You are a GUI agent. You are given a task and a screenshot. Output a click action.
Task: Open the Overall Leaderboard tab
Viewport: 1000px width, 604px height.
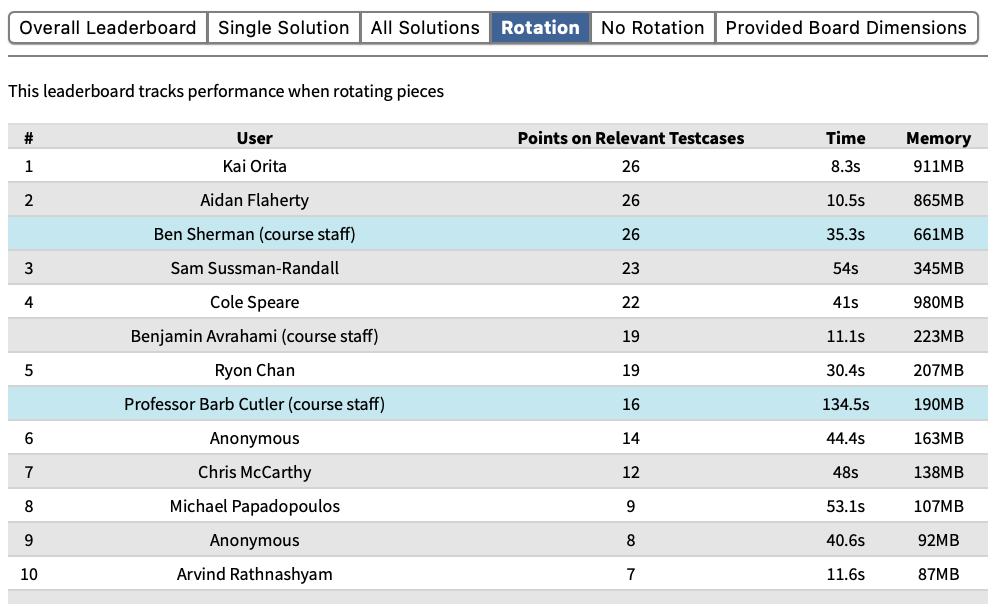click(x=108, y=28)
